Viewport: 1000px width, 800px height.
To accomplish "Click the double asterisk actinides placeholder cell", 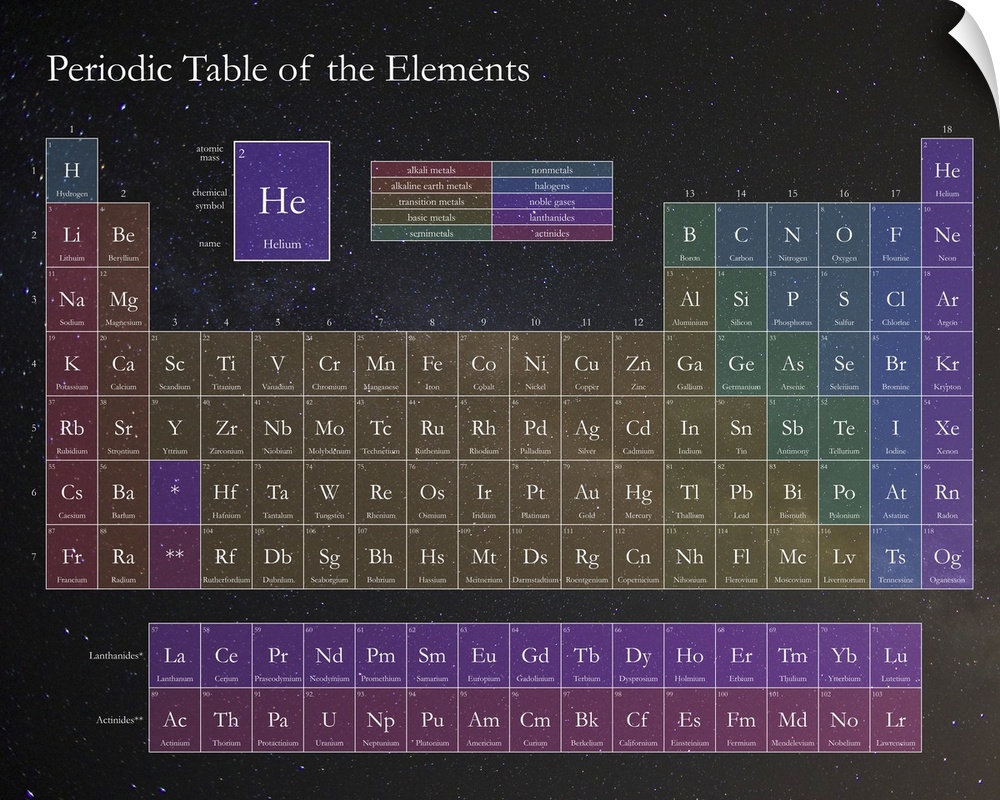I will 174,556.
